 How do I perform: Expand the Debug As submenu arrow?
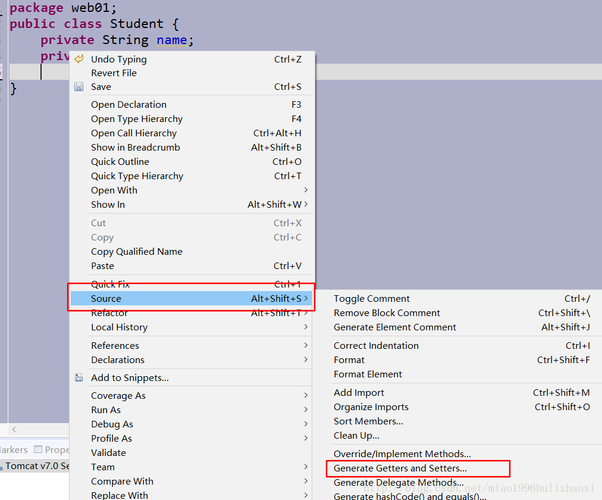pos(306,424)
